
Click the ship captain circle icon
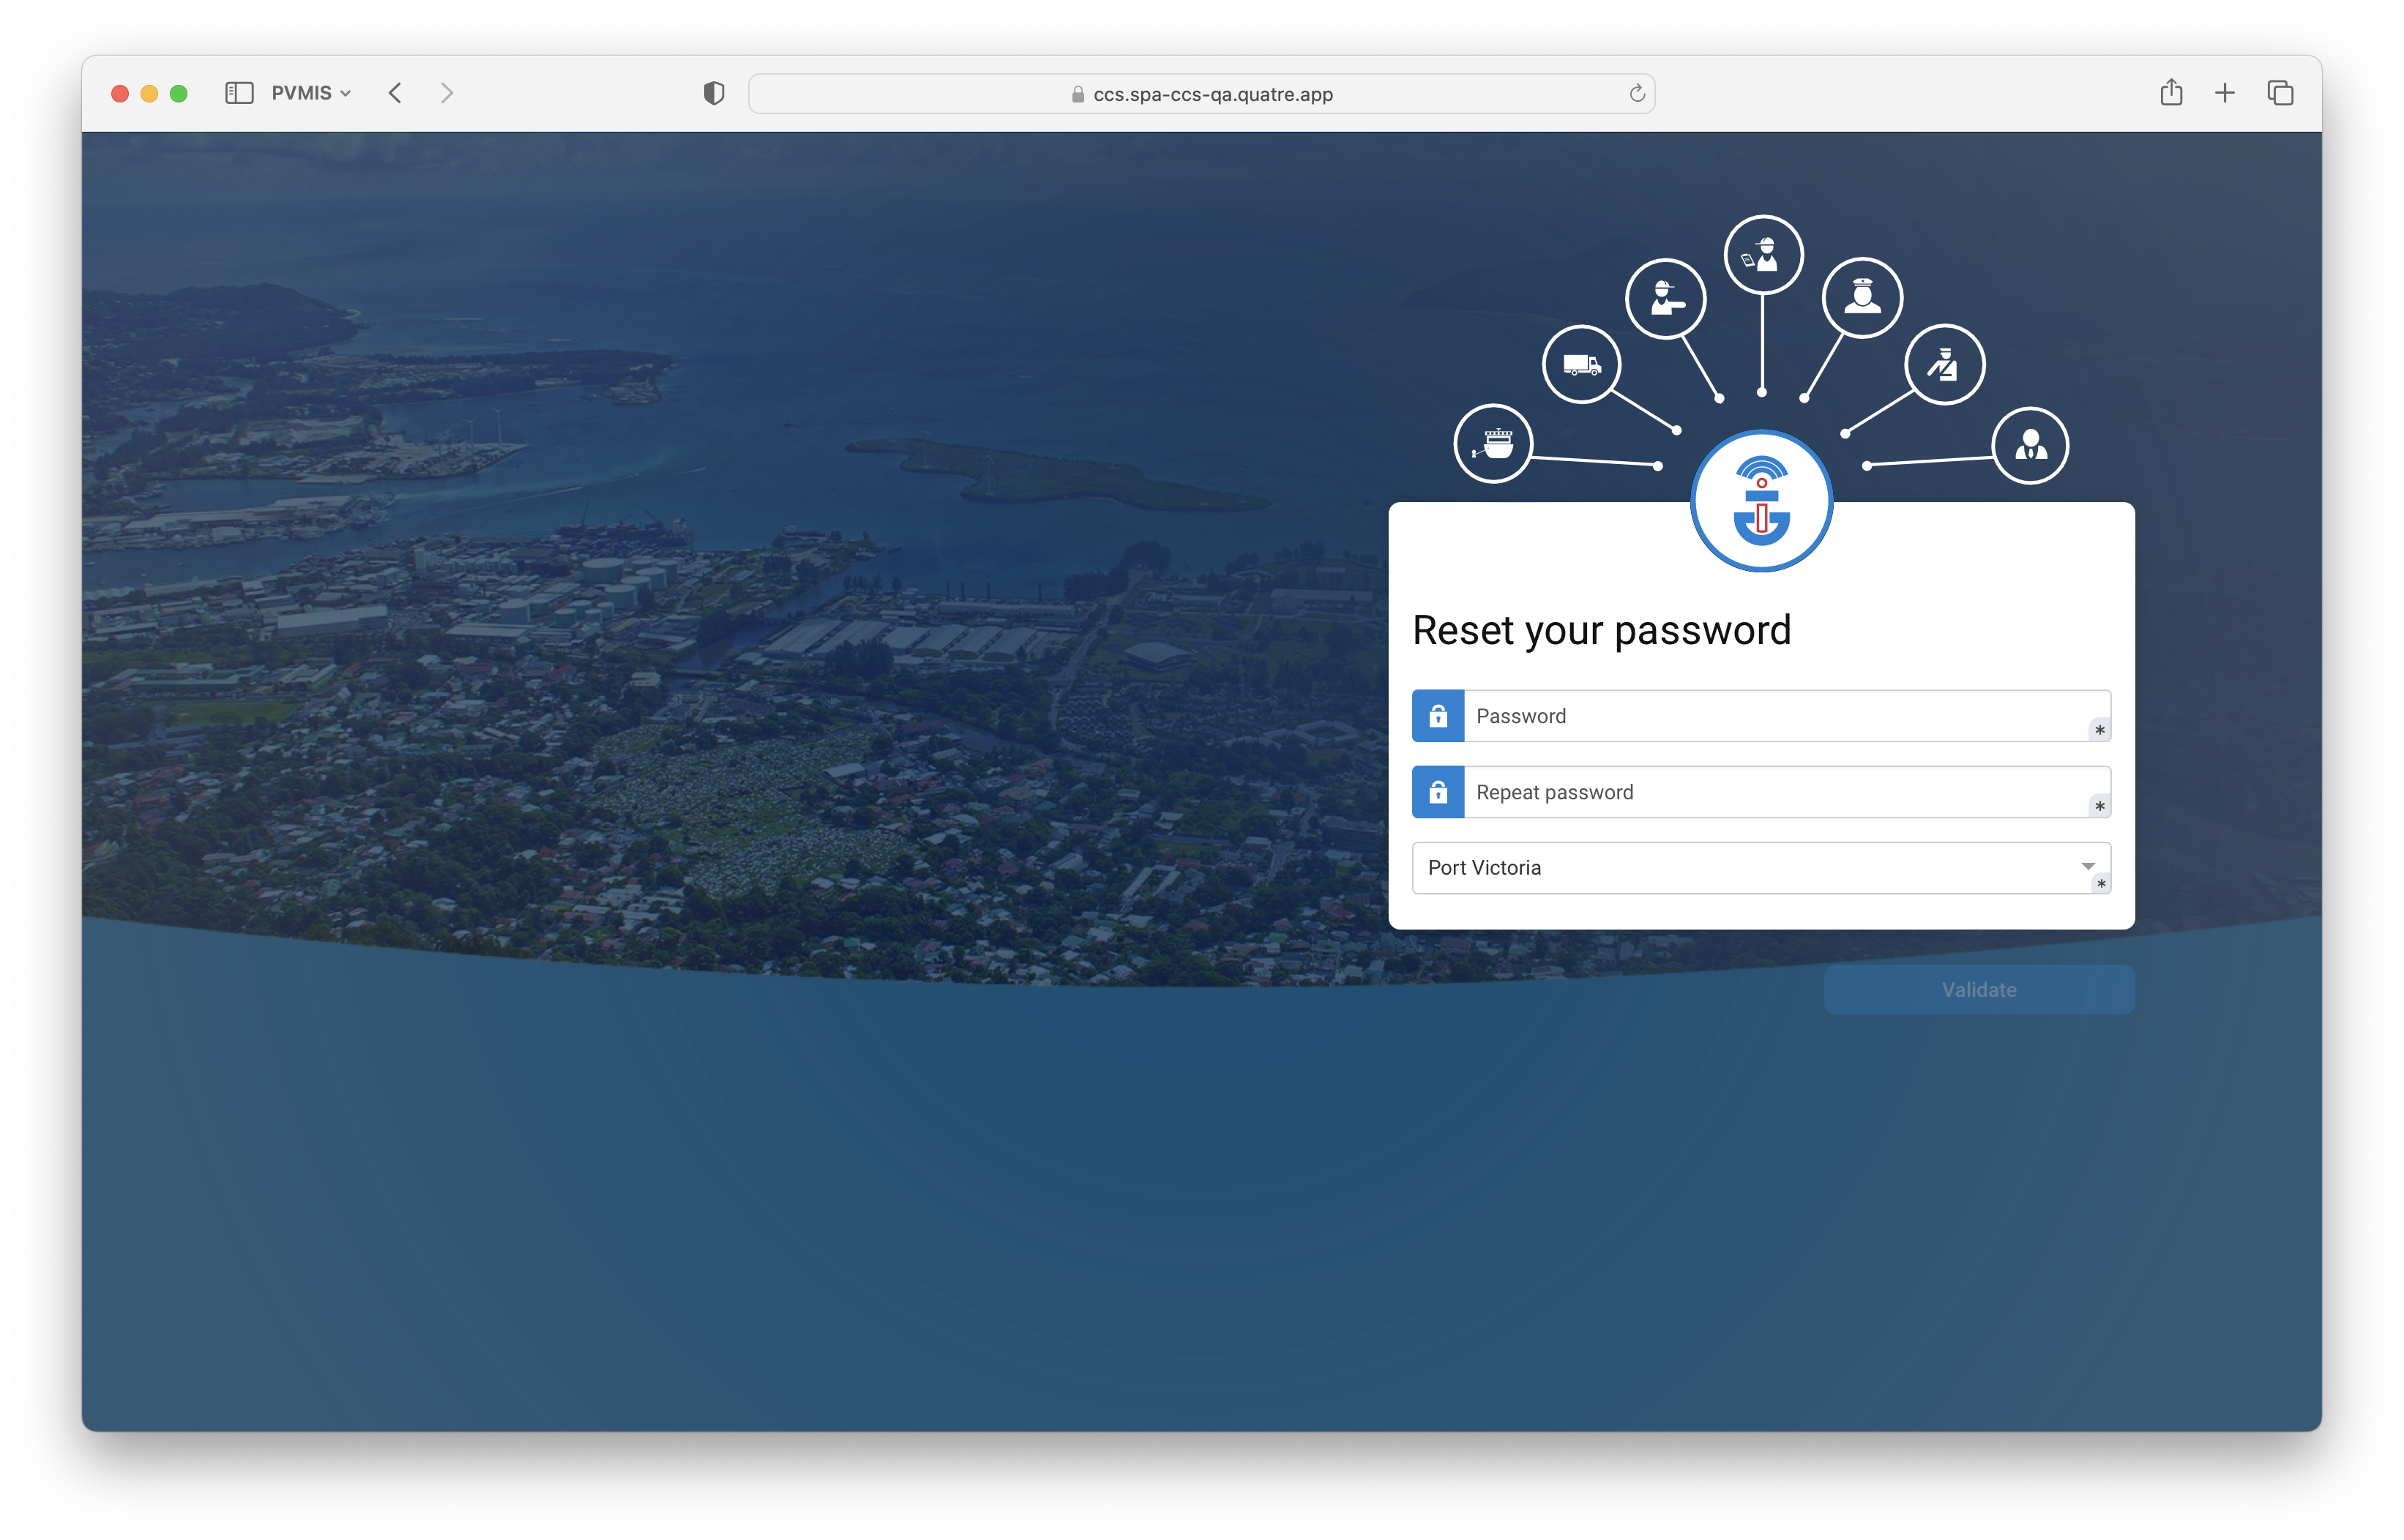point(1862,298)
